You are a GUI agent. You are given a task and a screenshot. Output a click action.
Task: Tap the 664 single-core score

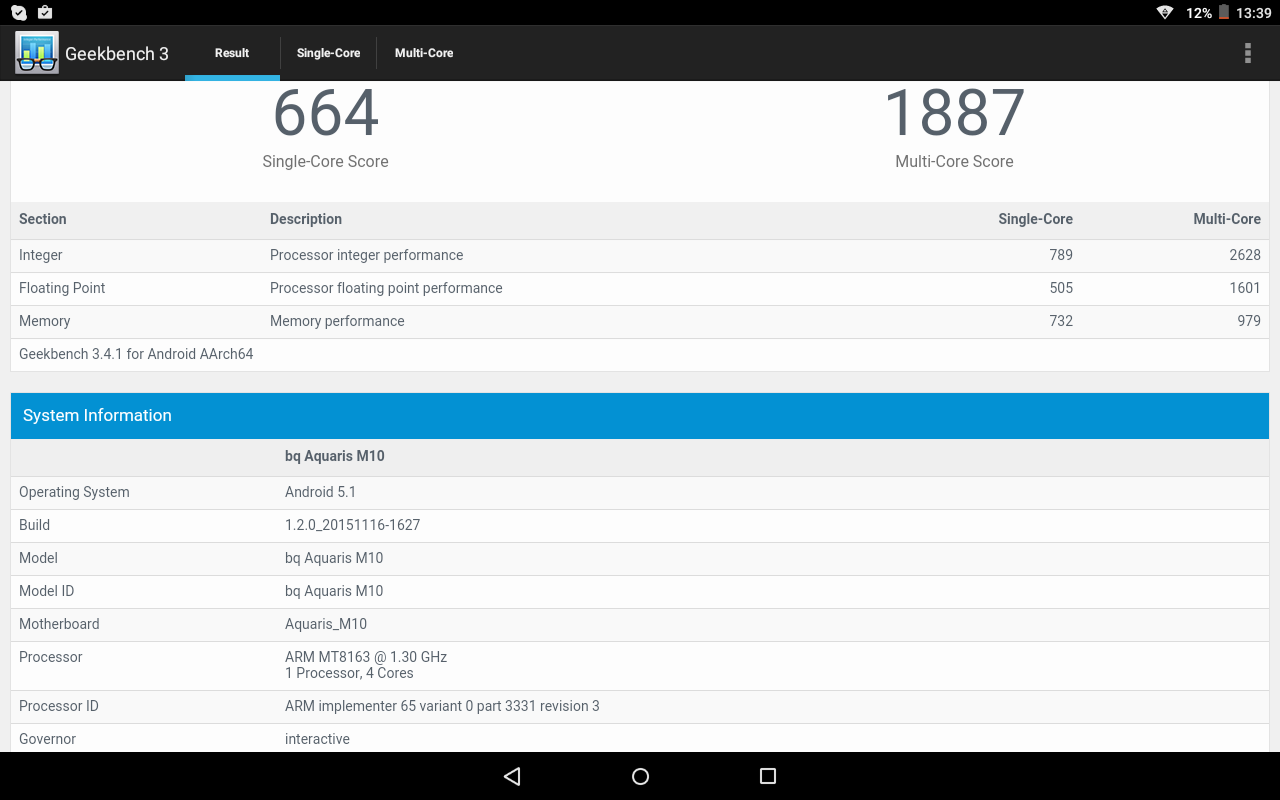point(325,114)
